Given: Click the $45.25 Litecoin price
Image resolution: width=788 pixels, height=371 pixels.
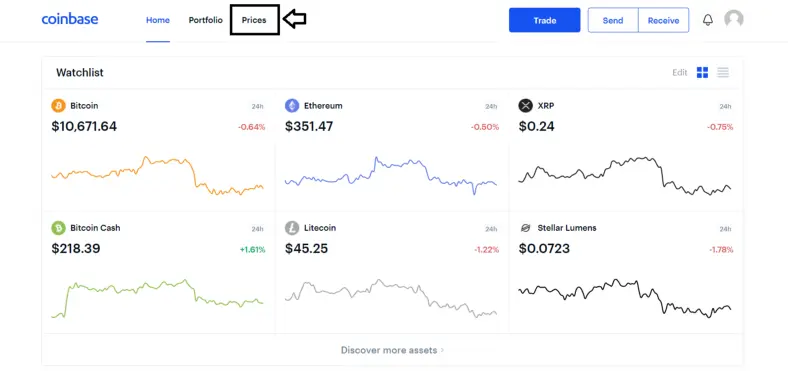Looking at the screenshot, I should click(307, 248).
